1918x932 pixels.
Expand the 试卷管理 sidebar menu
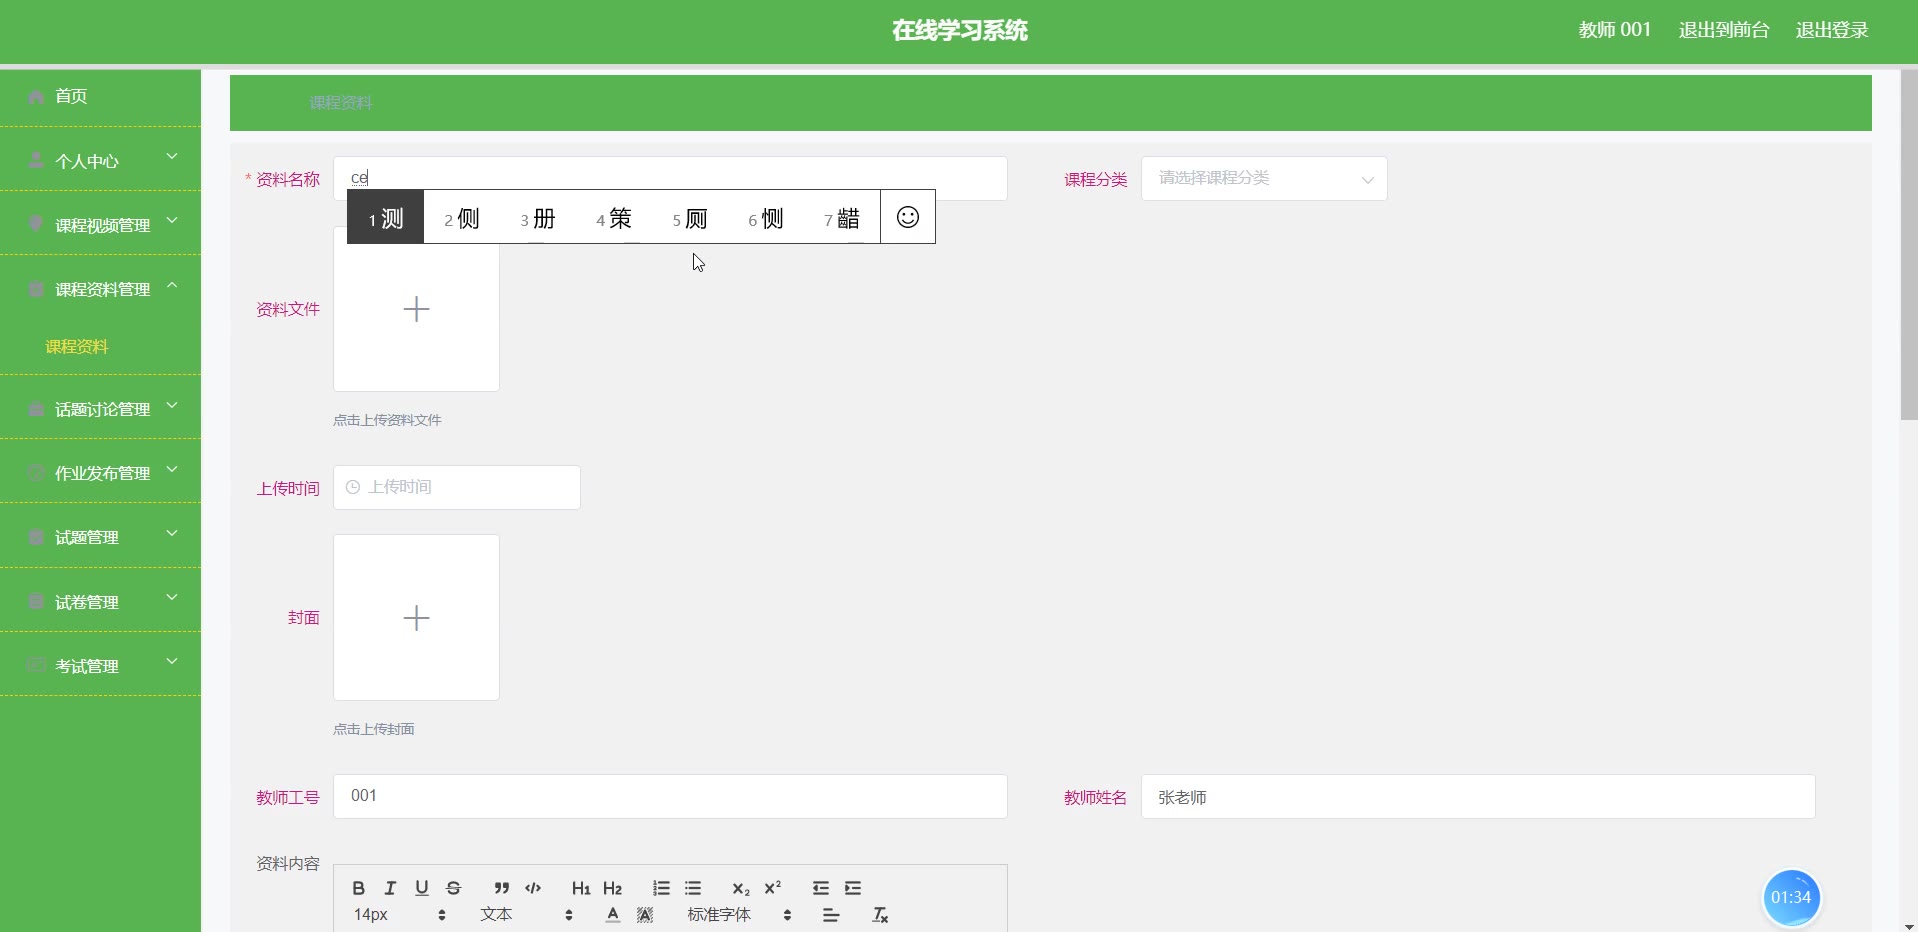100,601
